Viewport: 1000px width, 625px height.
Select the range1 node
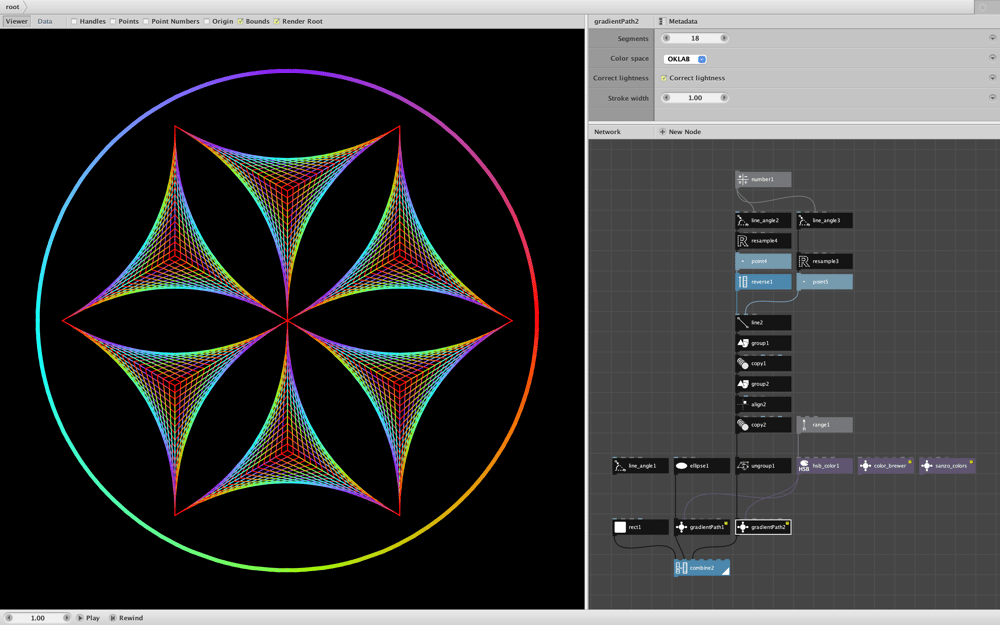click(x=824, y=424)
